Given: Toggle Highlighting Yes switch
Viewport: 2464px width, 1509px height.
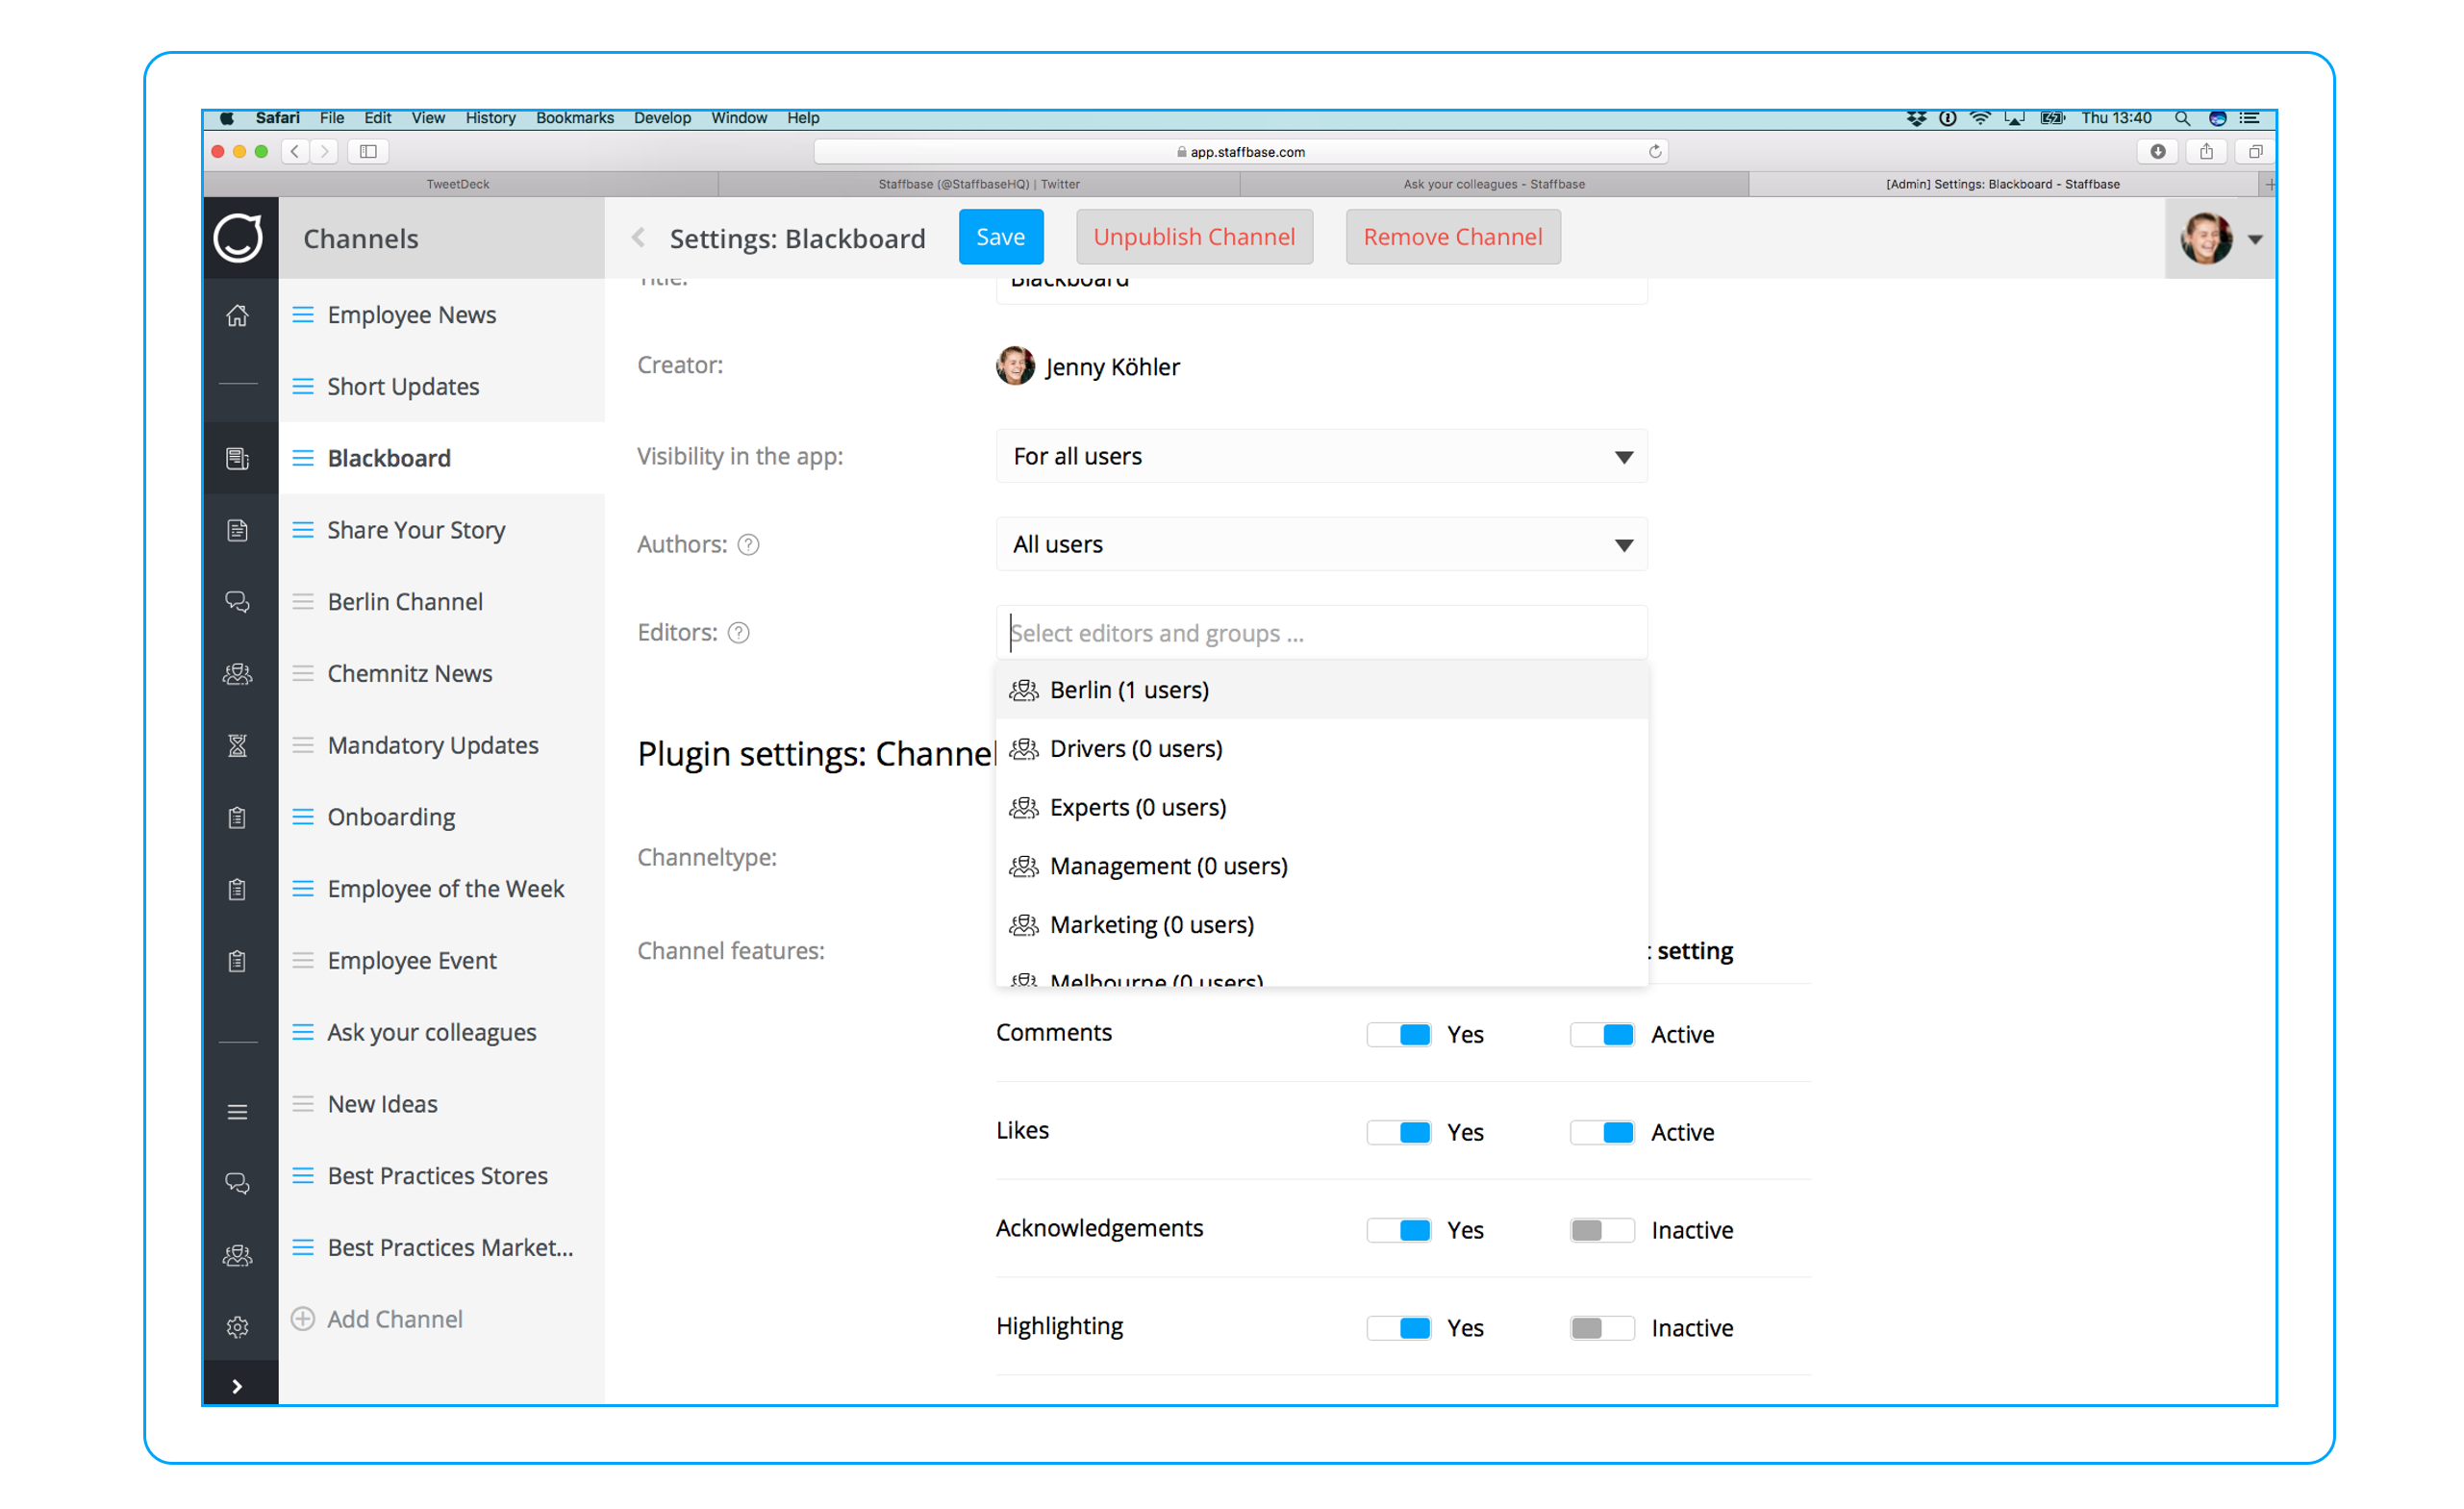Looking at the screenshot, I should click(x=1399, y=1329).
